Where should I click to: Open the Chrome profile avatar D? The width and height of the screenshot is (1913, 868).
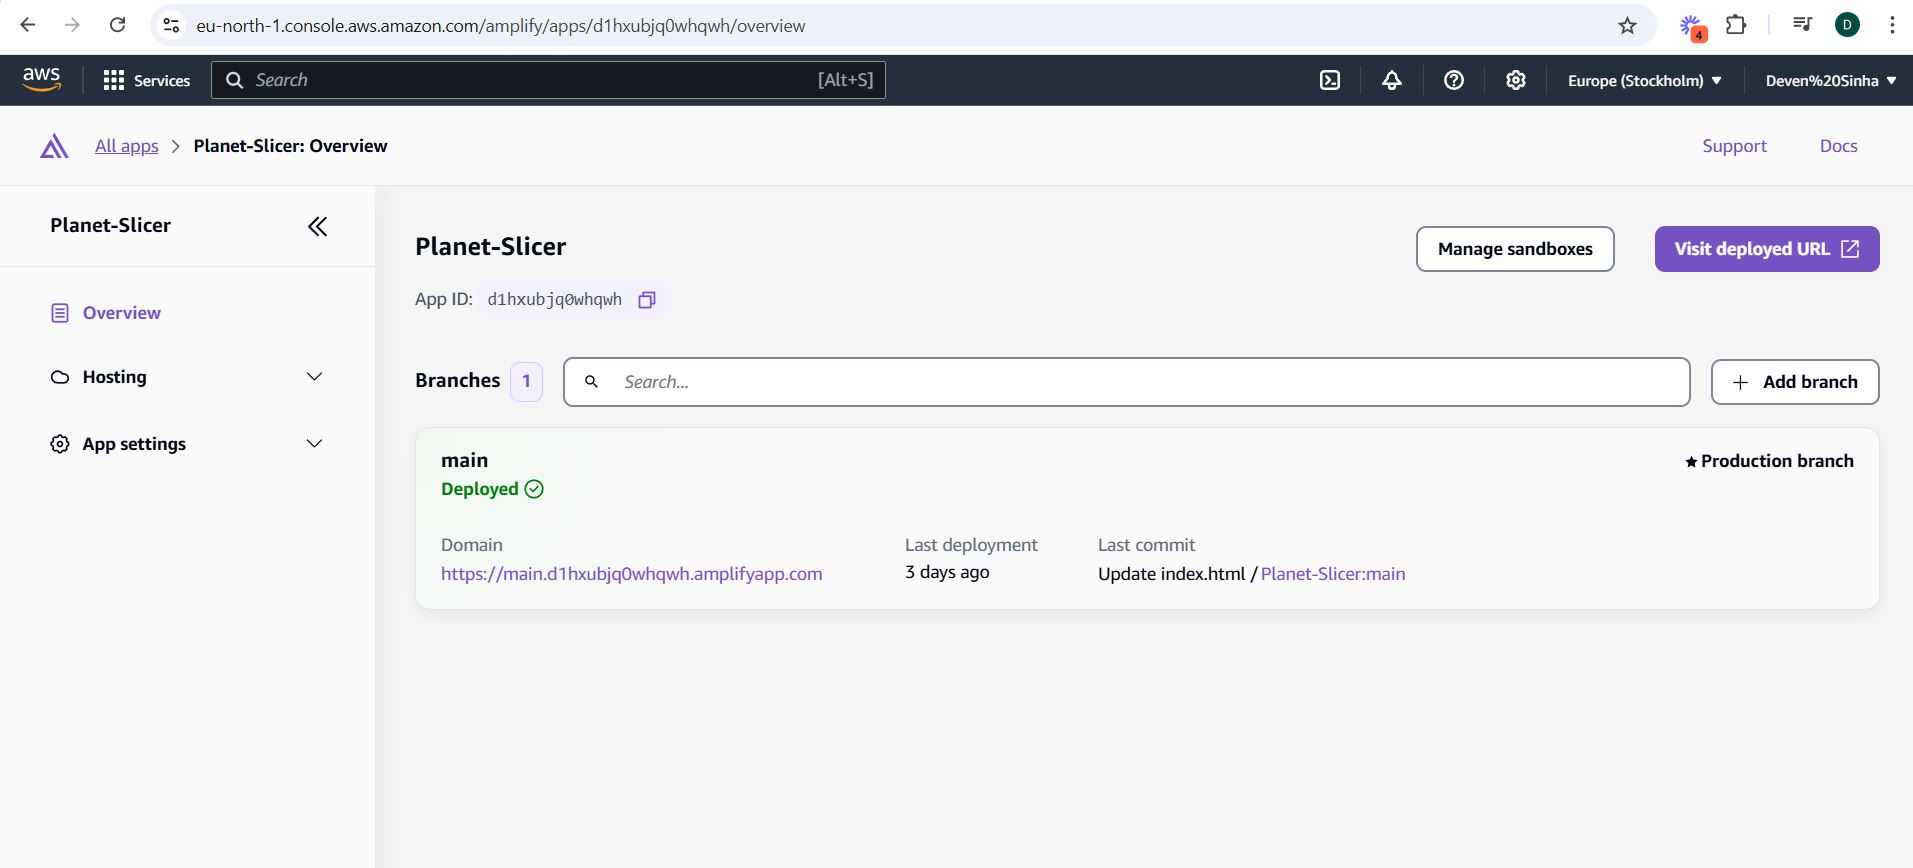(x=1847, y=25)
